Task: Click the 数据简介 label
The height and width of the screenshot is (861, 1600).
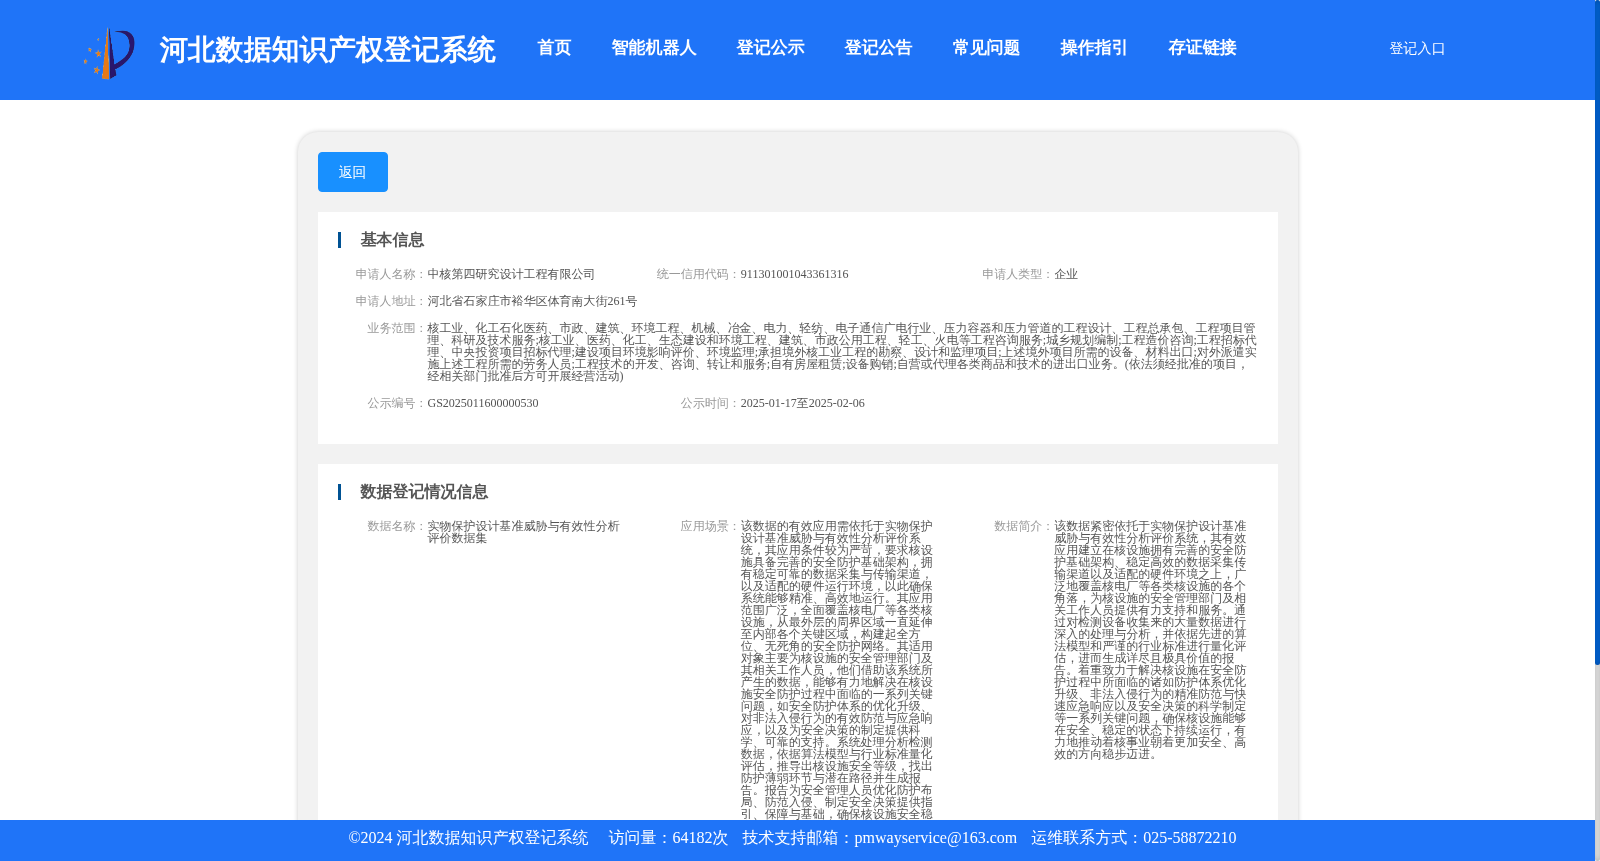Action: click(x=1023, y=526)
